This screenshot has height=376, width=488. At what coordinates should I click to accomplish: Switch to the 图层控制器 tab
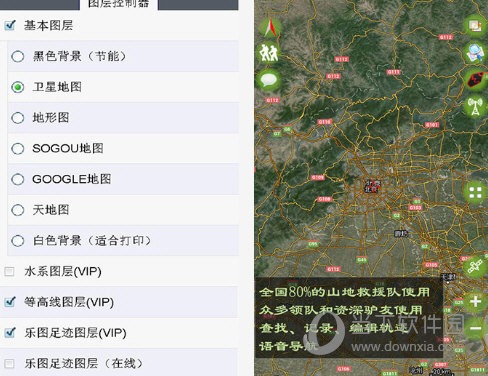(x=118, y=4)
